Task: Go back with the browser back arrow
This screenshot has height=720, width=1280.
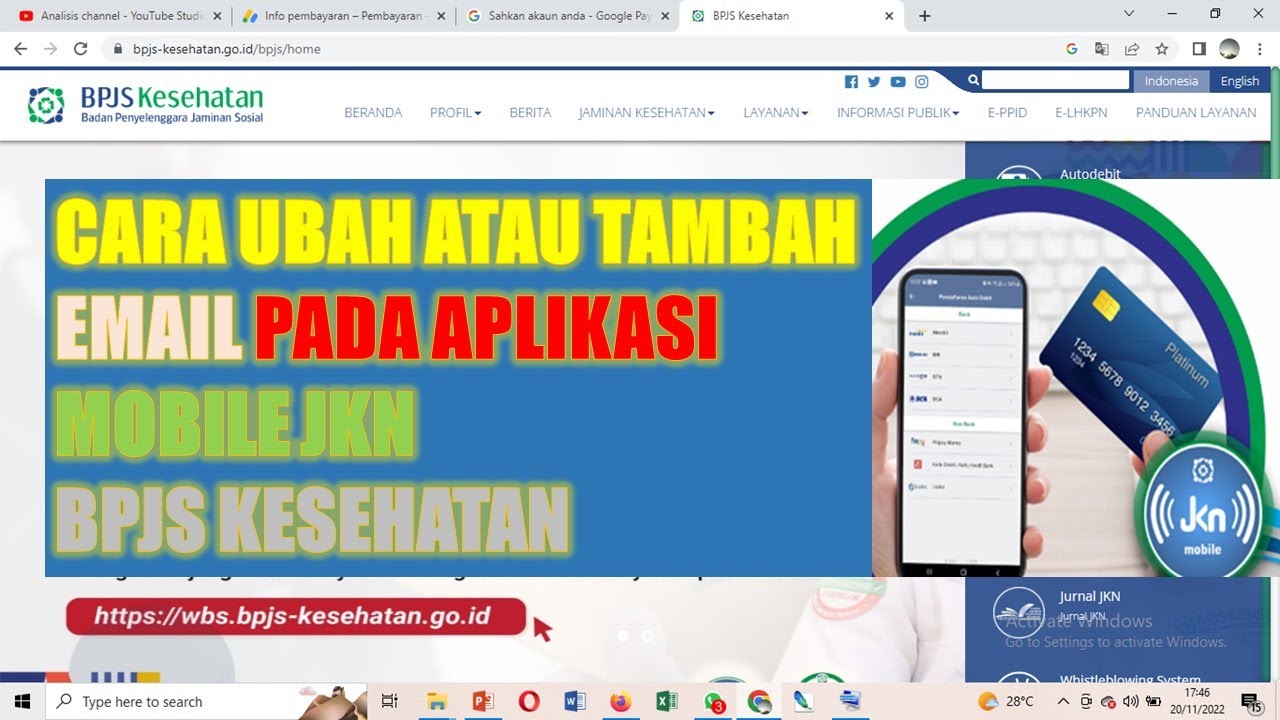Action: pos(20,49)
